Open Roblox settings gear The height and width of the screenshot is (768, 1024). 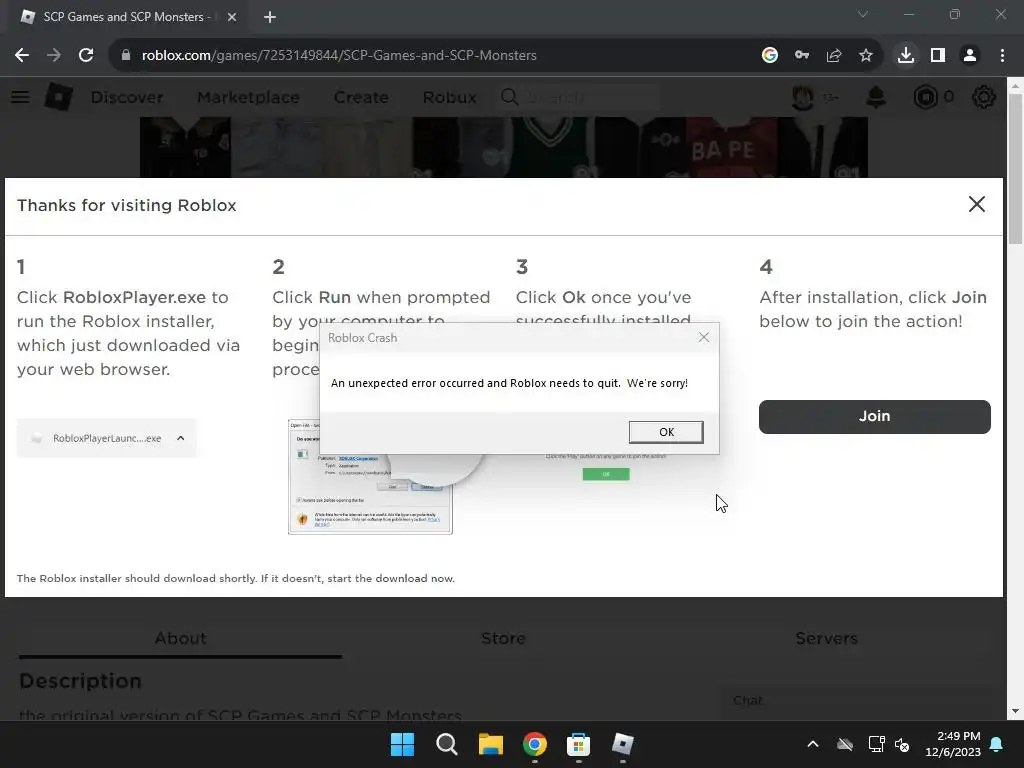[984, 97]
